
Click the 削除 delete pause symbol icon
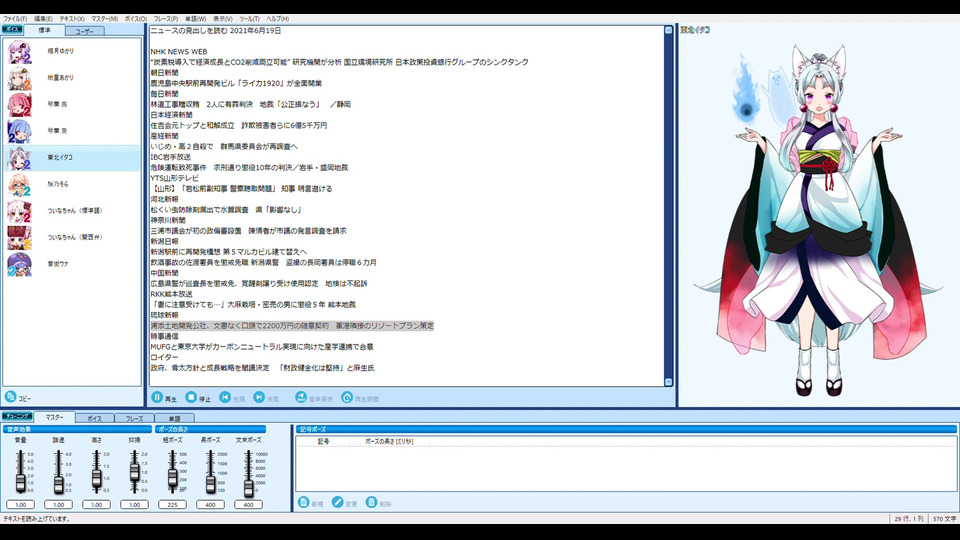(x=371, y=503)
